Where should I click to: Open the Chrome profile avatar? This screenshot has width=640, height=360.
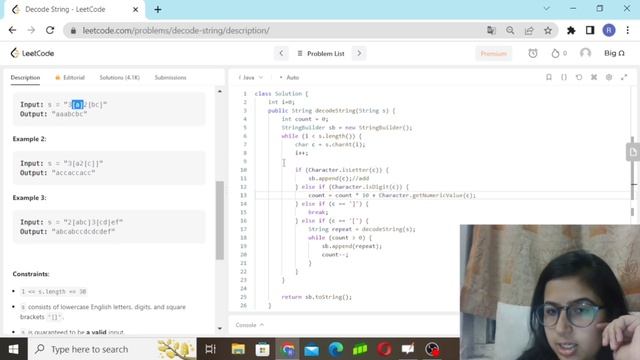point(609,30)
